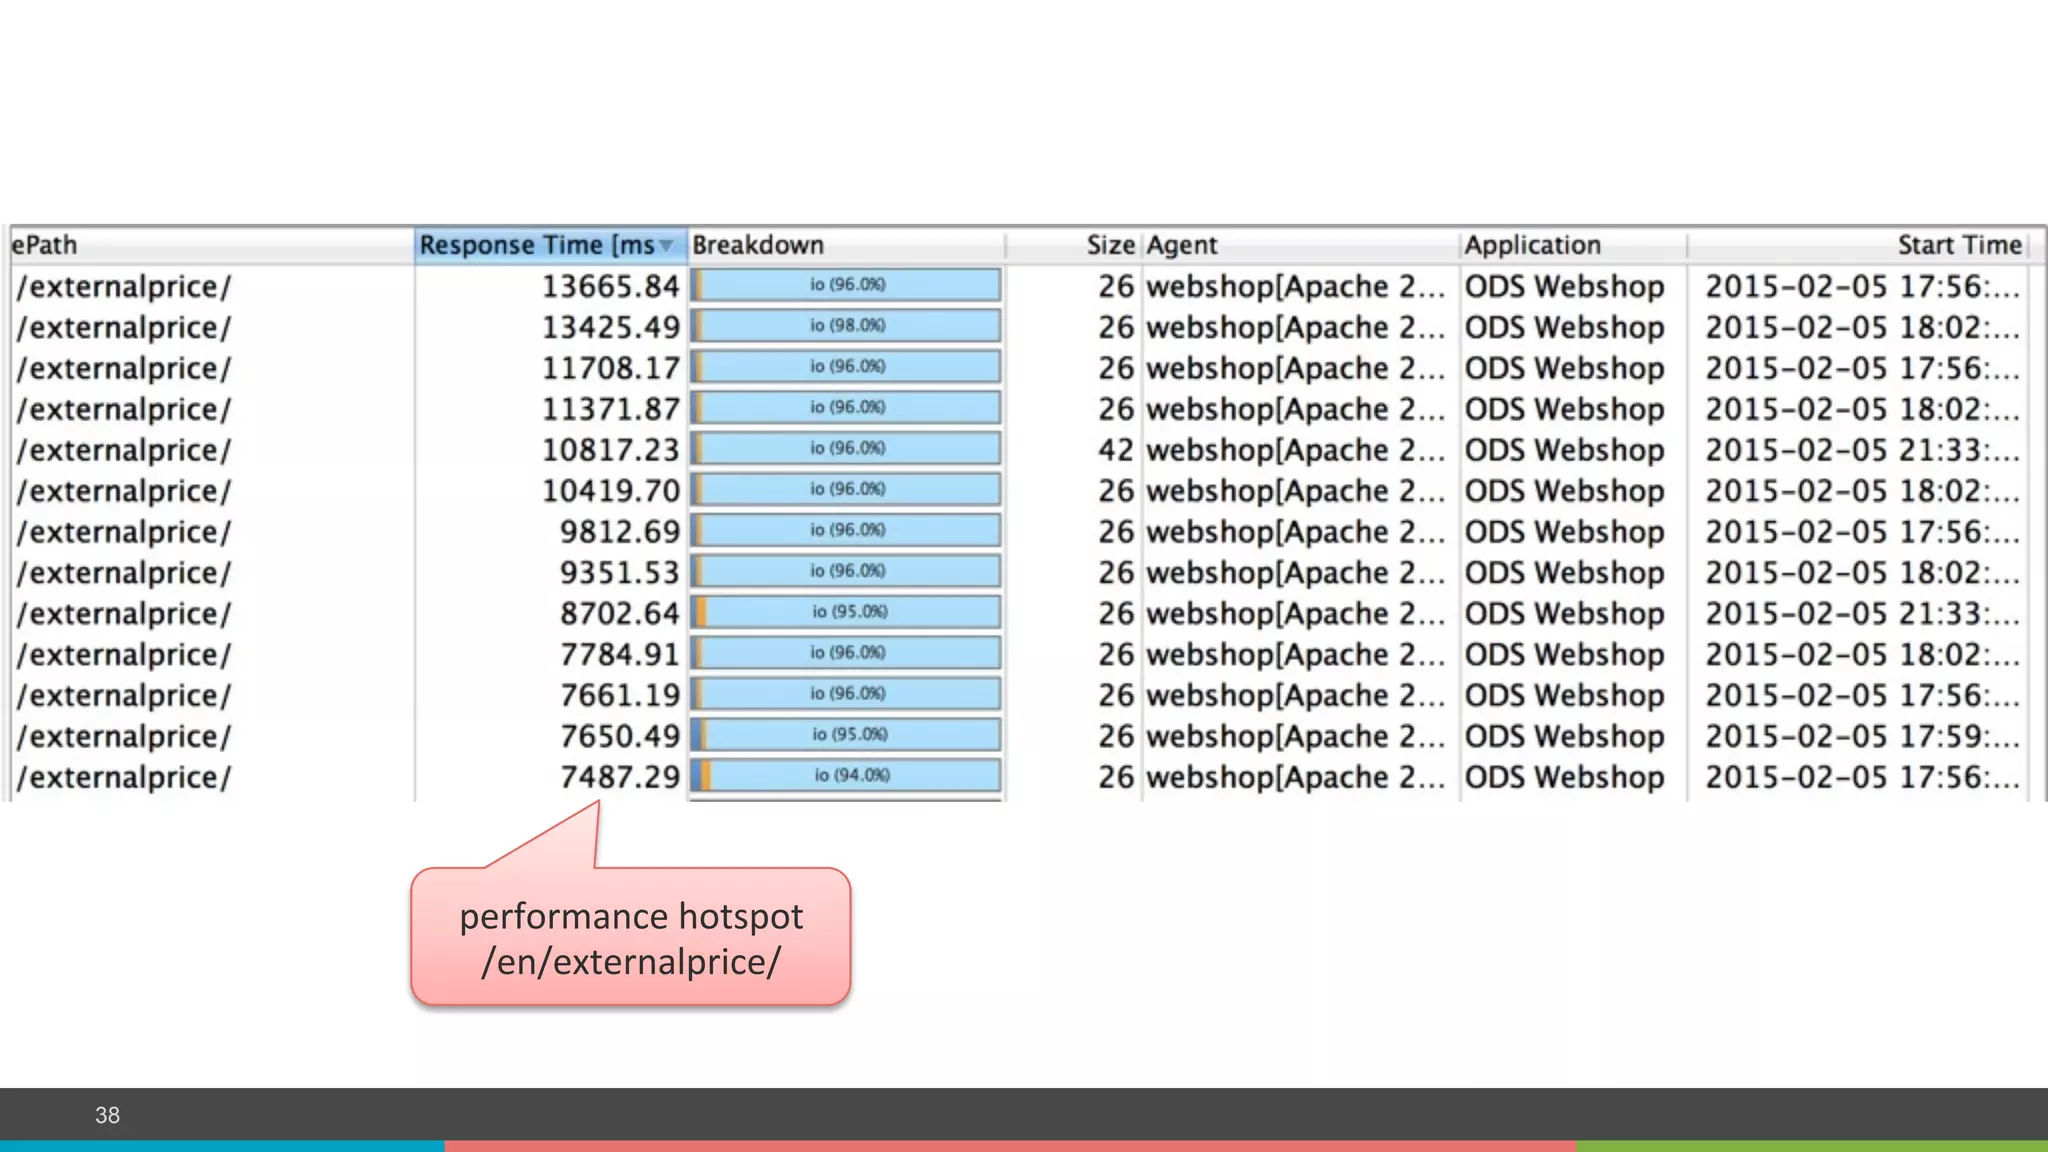
Task: Click the Agent cell in the 10817.23 row
Action: [x=1296, y=450]
